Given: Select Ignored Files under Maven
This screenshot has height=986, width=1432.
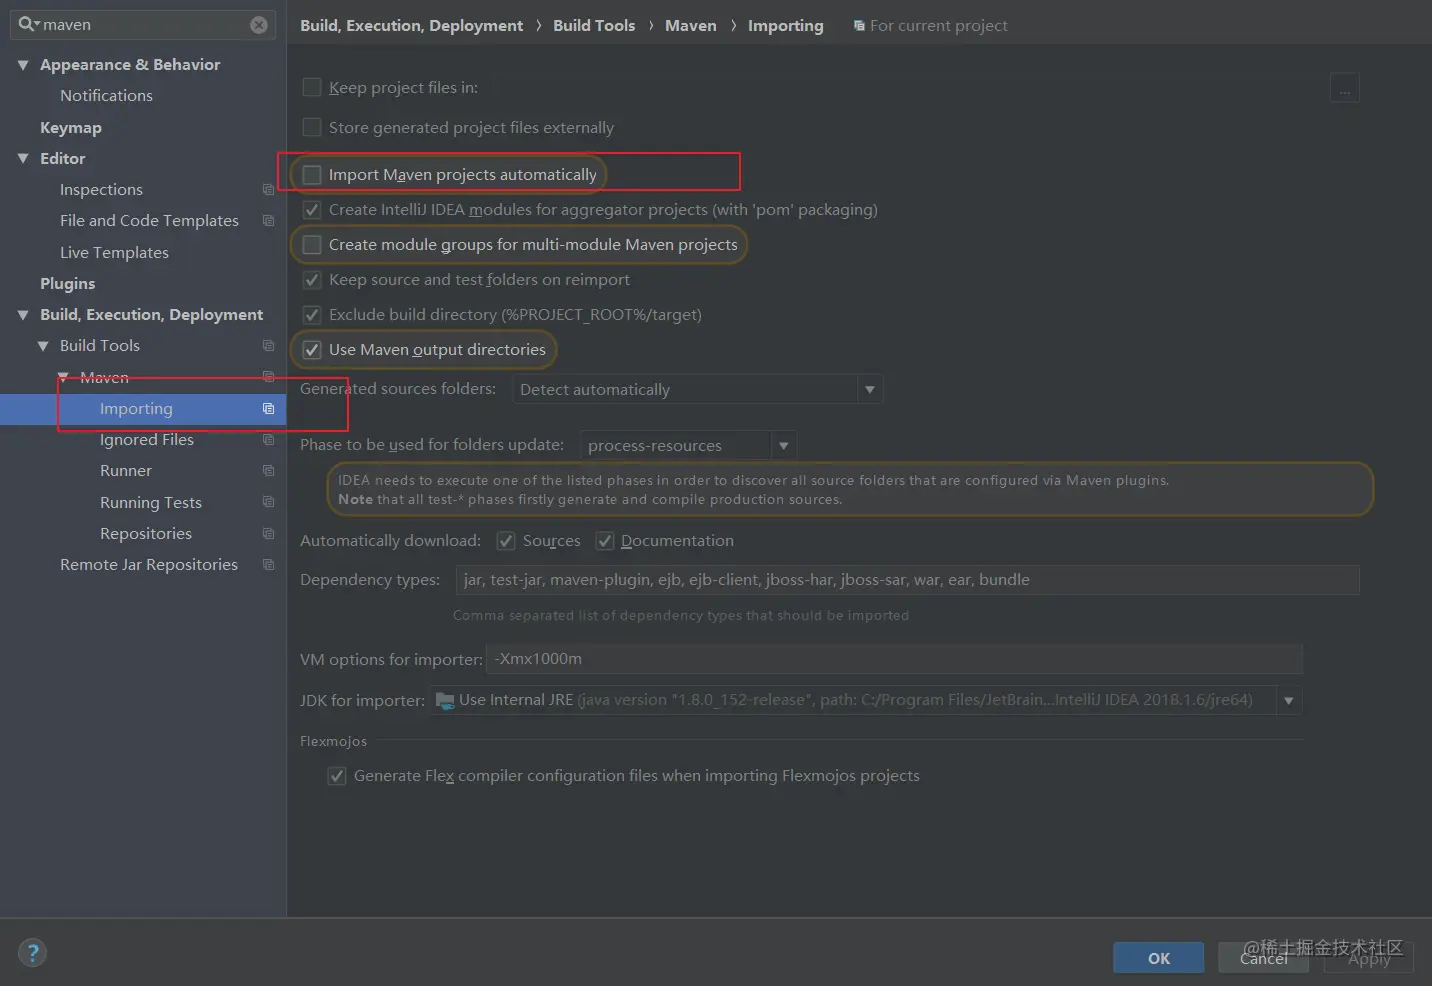Looking at the screenshot, I should pos(147,440).
